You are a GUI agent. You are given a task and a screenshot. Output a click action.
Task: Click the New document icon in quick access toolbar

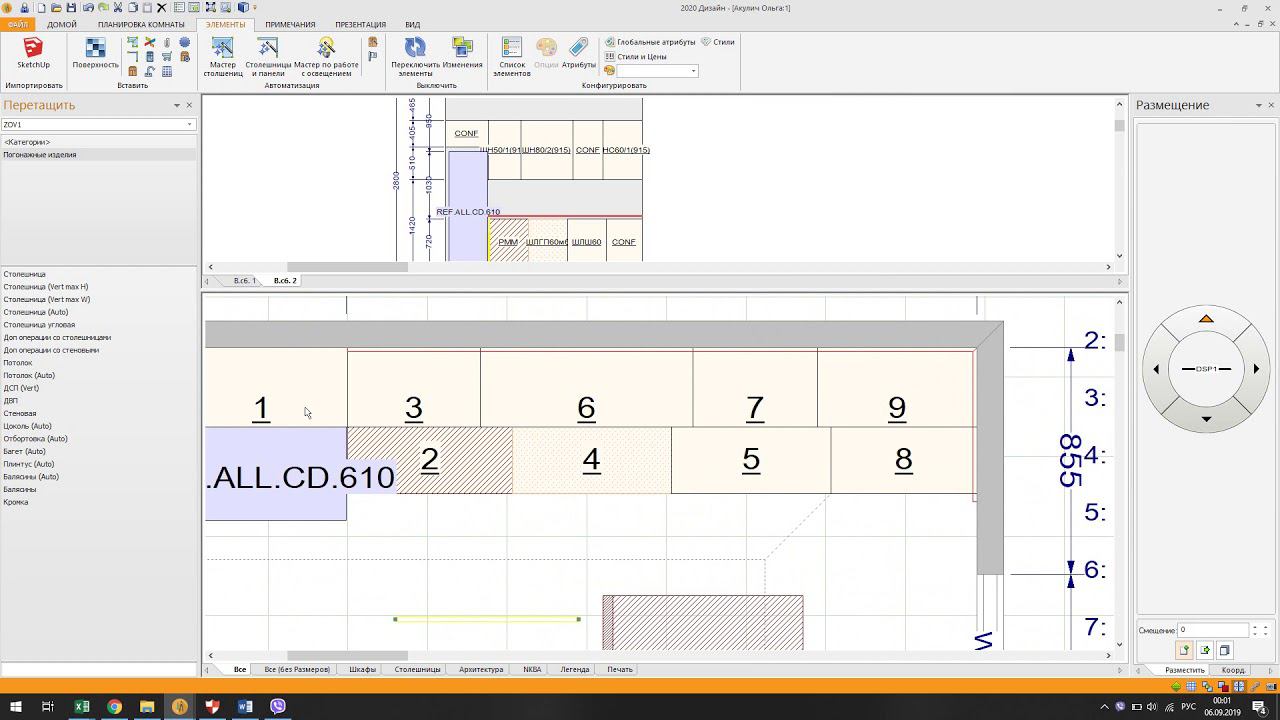pyautogui.click(x=41, y=8)
